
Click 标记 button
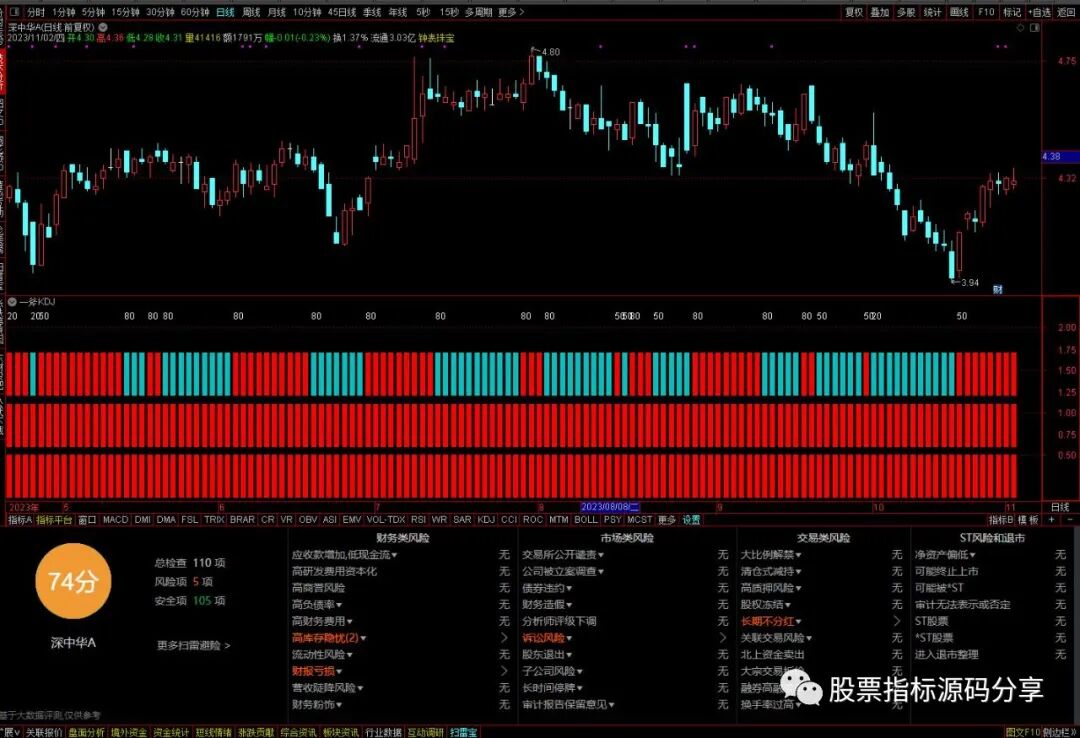[x=1012, y=12]
